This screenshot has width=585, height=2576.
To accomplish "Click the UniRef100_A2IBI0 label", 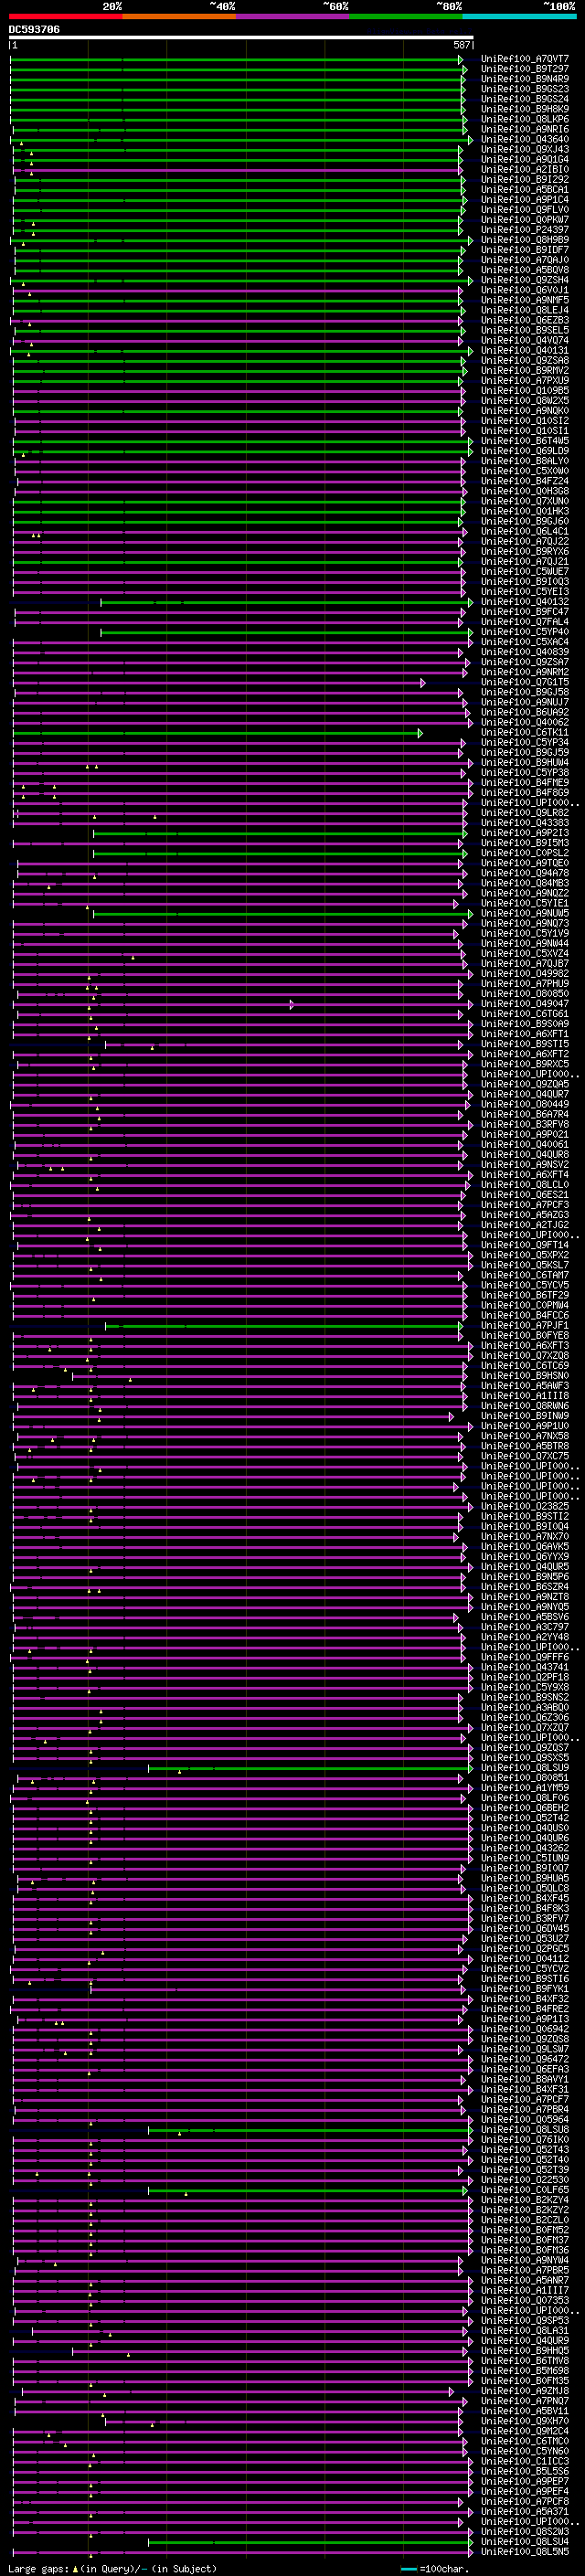I will tap(525, 170).
